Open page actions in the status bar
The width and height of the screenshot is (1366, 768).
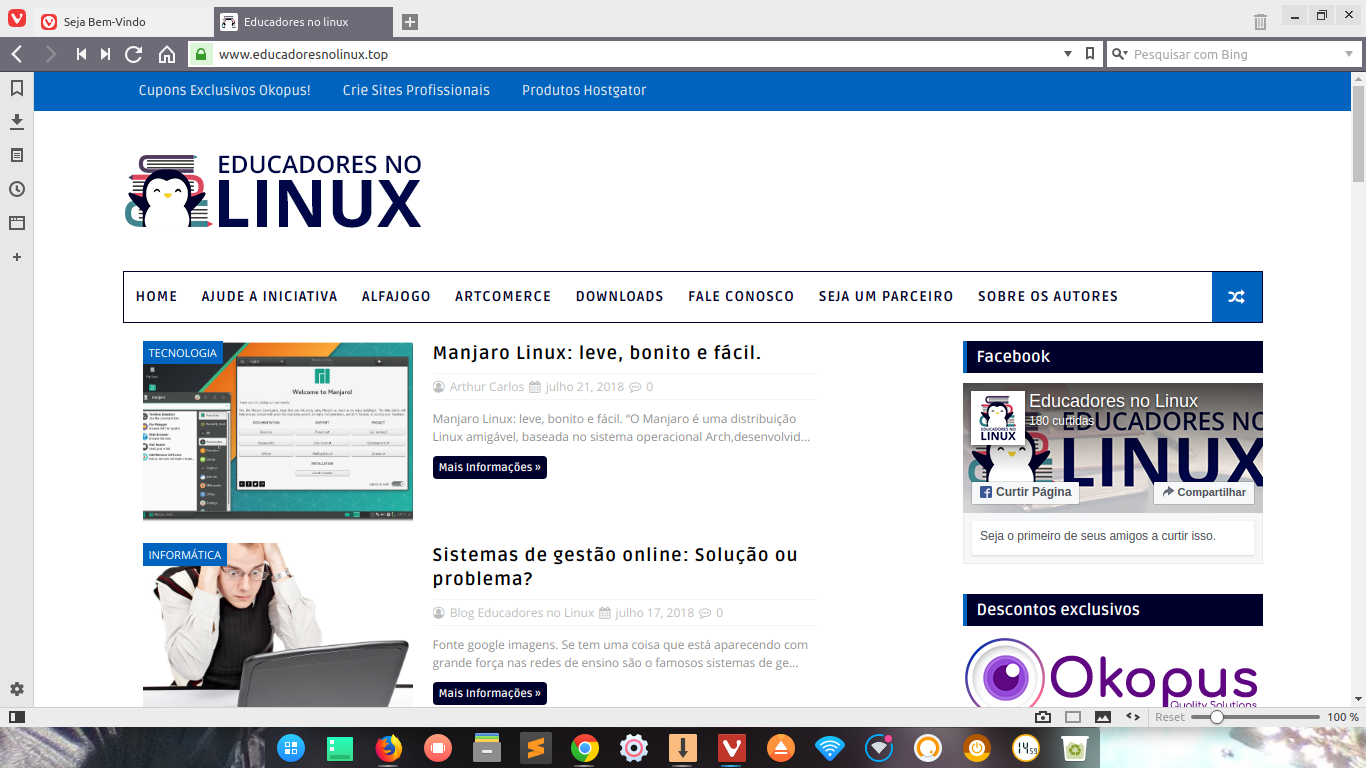[1133, 717]
